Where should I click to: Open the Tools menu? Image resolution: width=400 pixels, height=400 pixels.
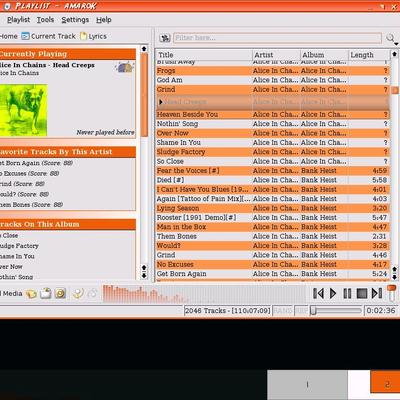(x=45, y=20)
